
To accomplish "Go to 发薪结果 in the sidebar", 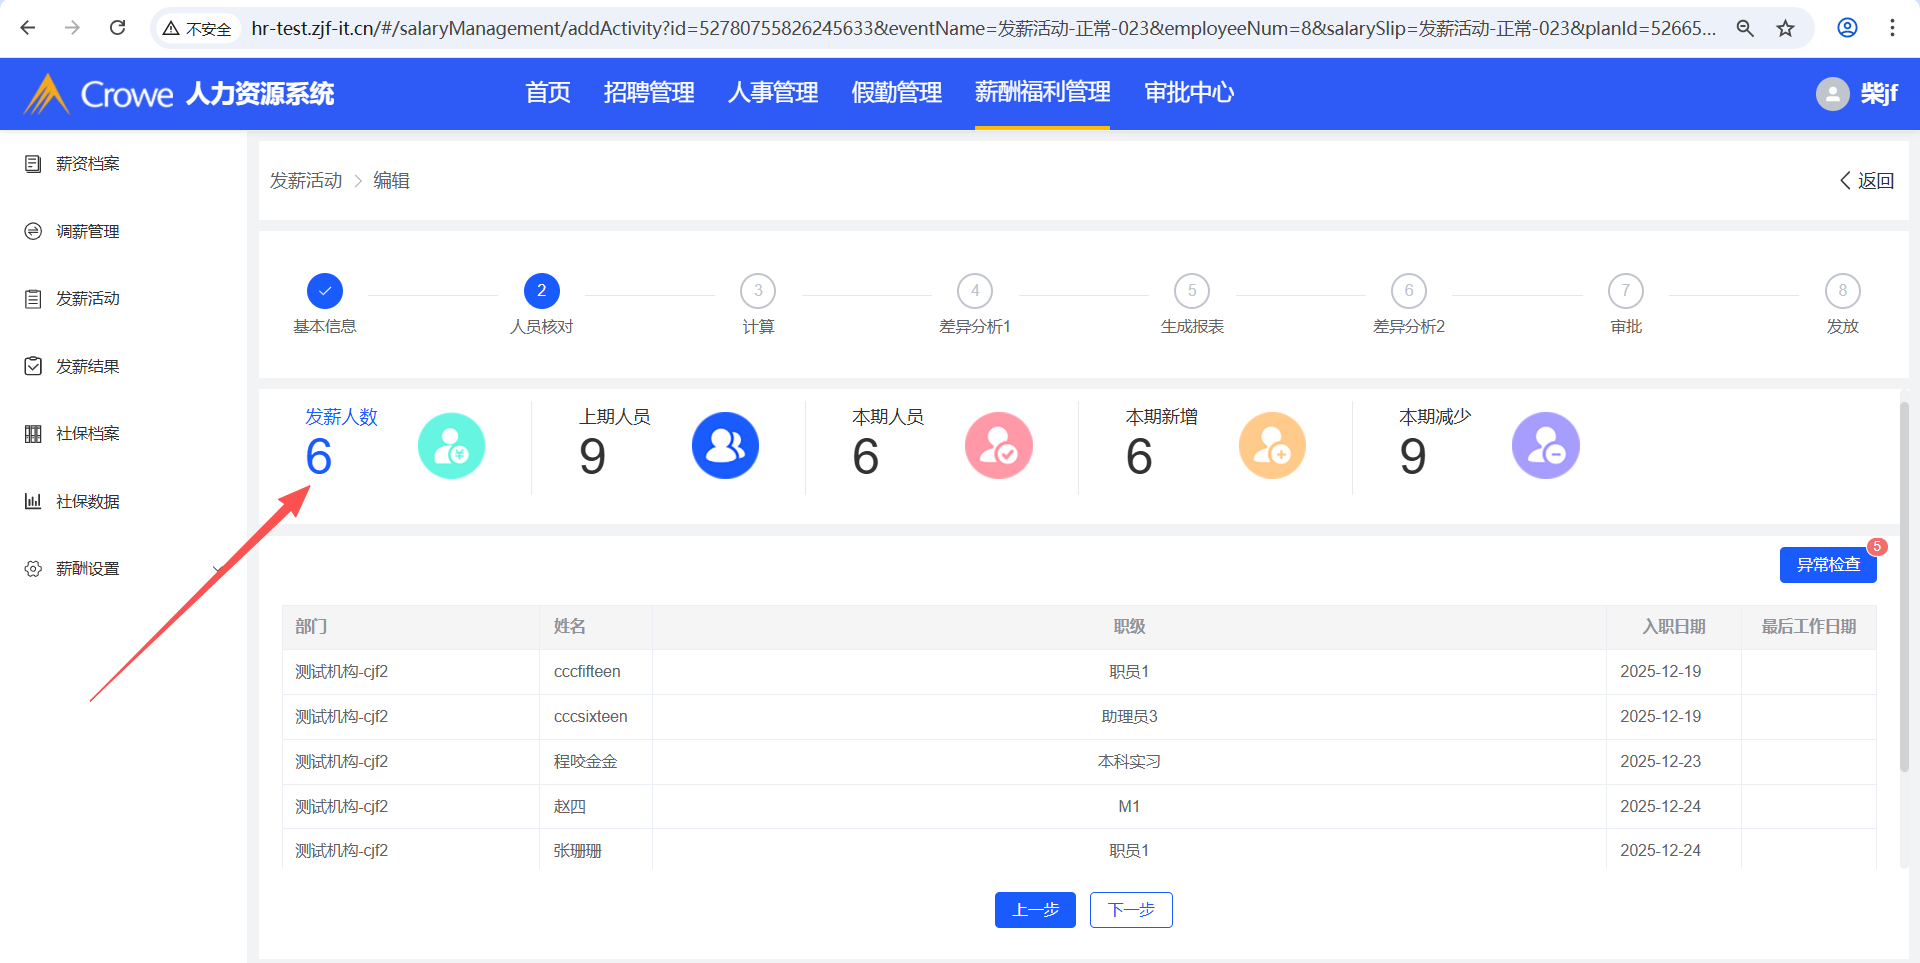I will coord(87,367).
